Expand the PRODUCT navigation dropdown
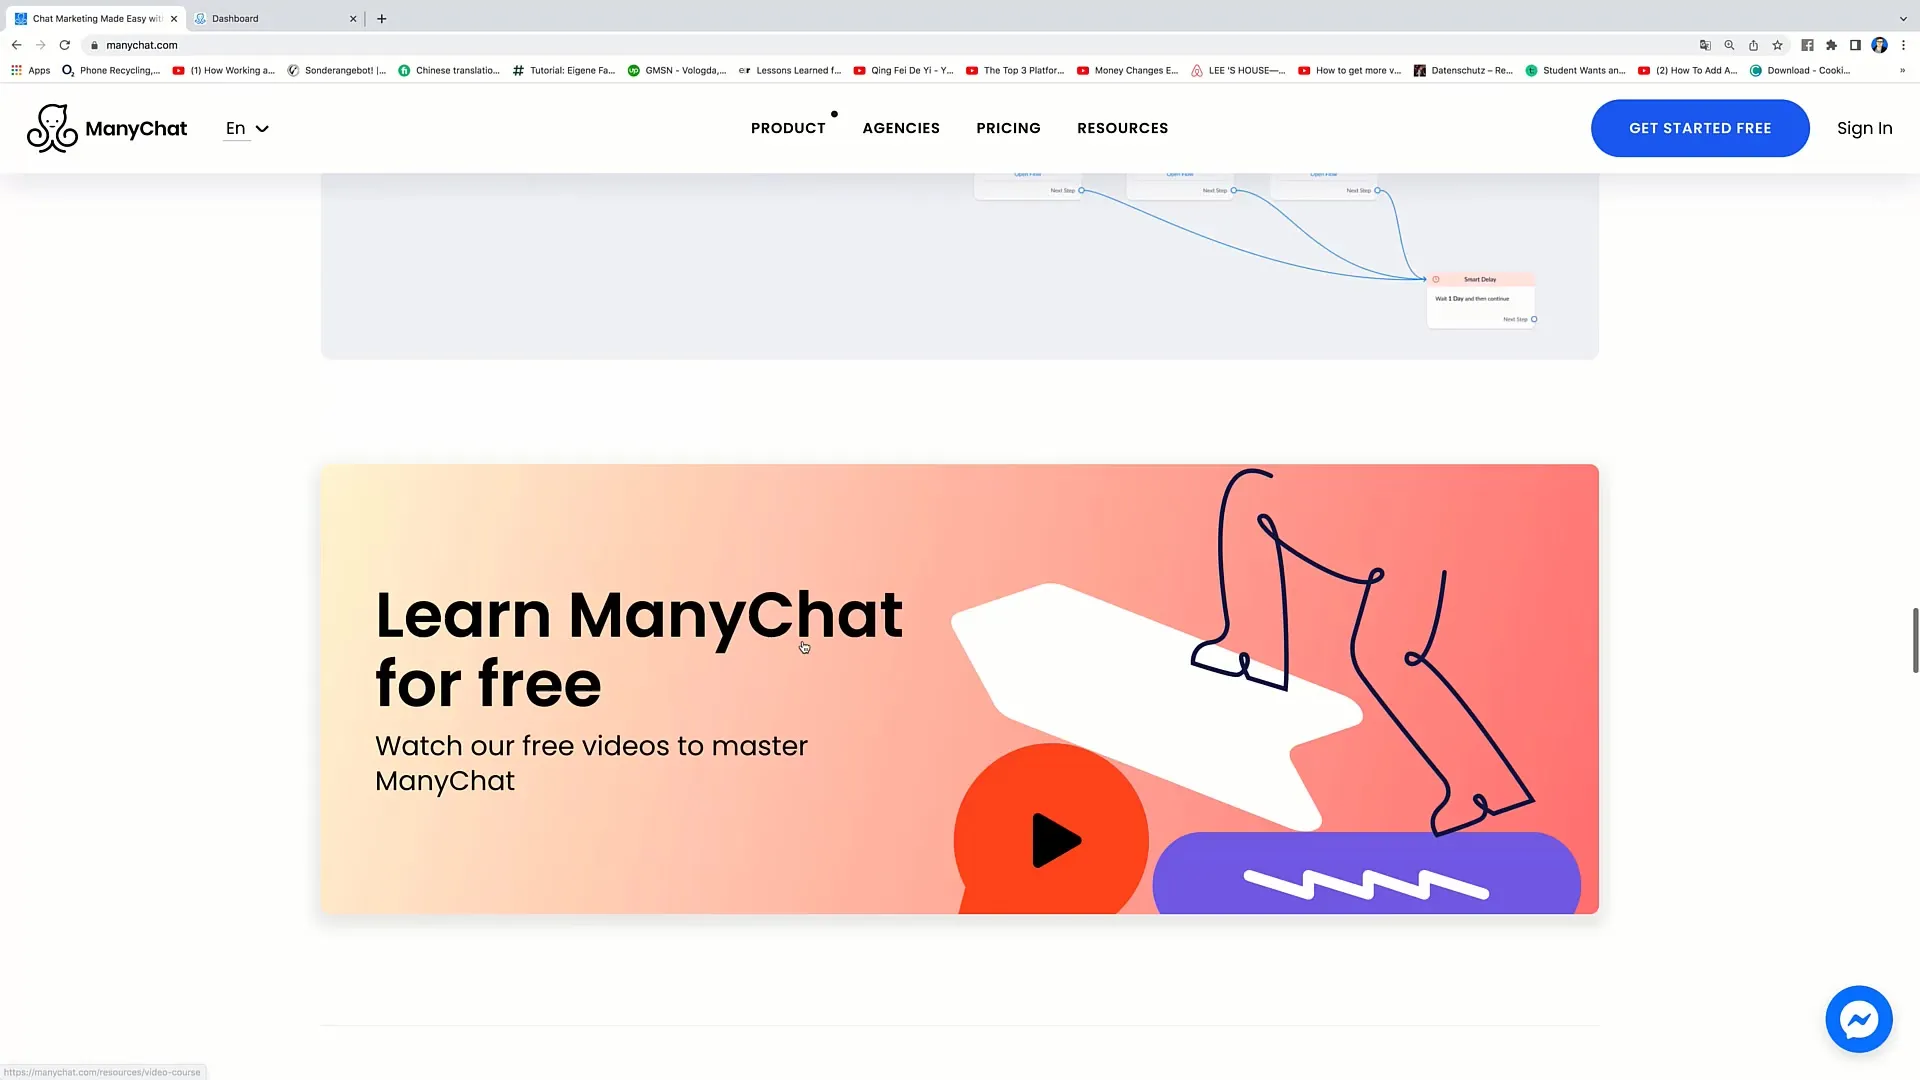The height and width of the screenshot is (1080, 1920). coord(787,128)
